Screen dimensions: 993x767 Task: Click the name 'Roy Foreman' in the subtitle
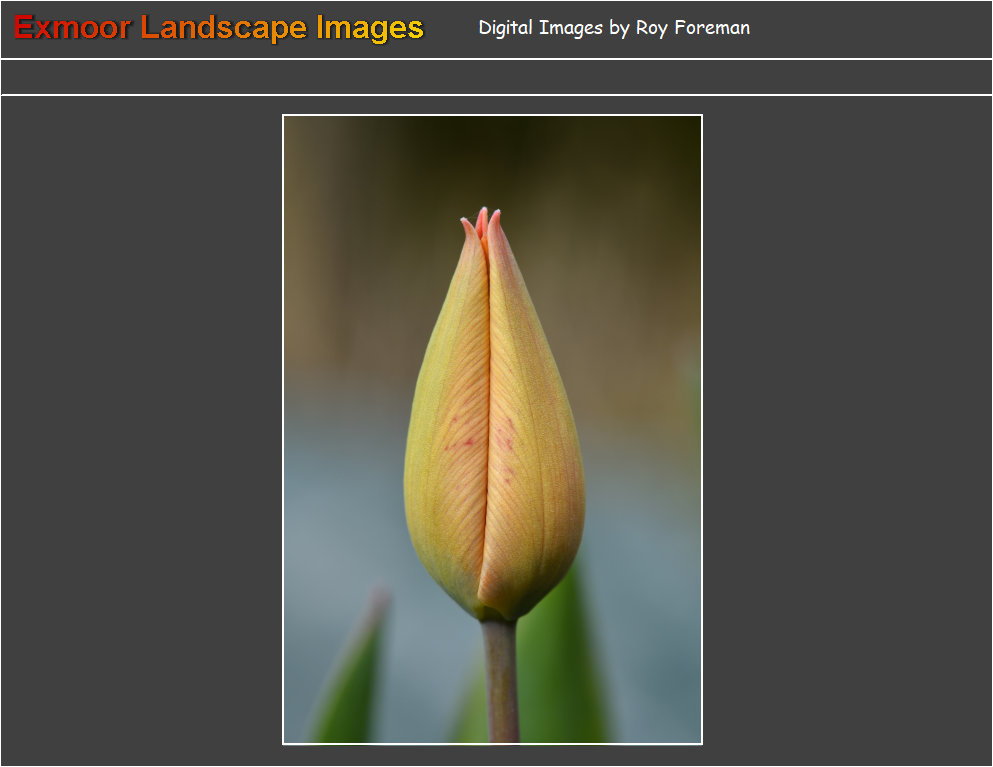click(692, 28)
